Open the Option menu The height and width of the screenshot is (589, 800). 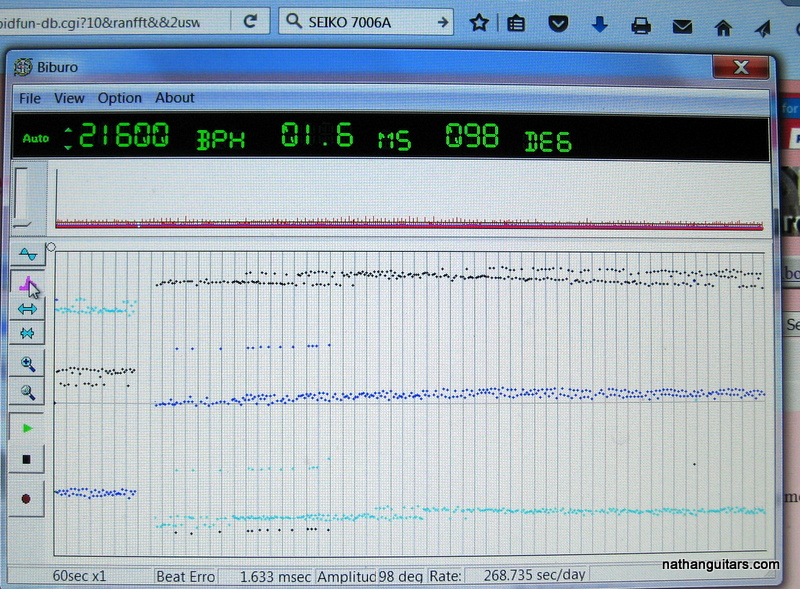[x=119, y=98]
